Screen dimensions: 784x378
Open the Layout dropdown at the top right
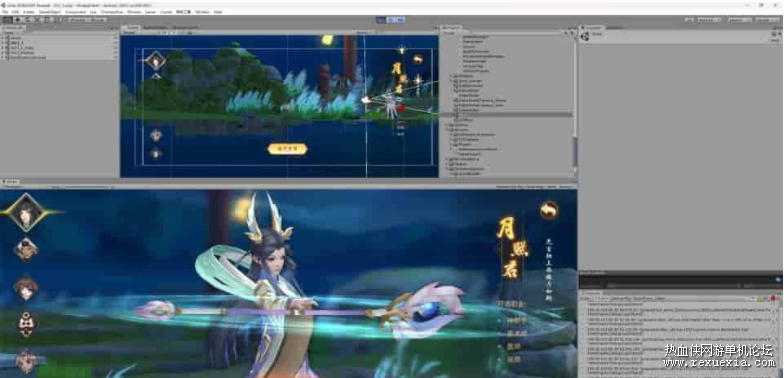(x=764, y=20)
